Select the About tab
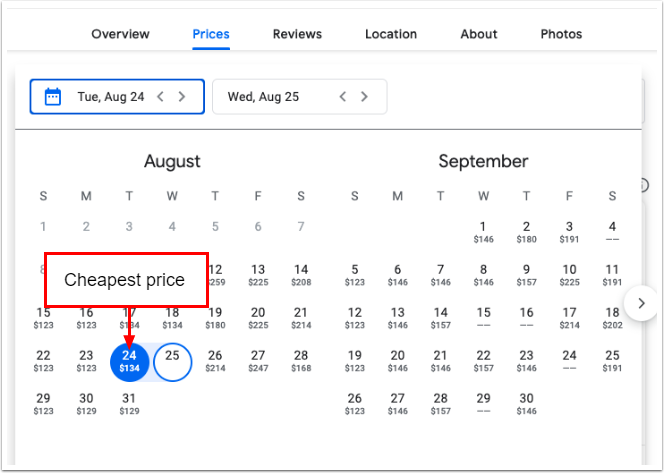 click(x=479, y=34)
